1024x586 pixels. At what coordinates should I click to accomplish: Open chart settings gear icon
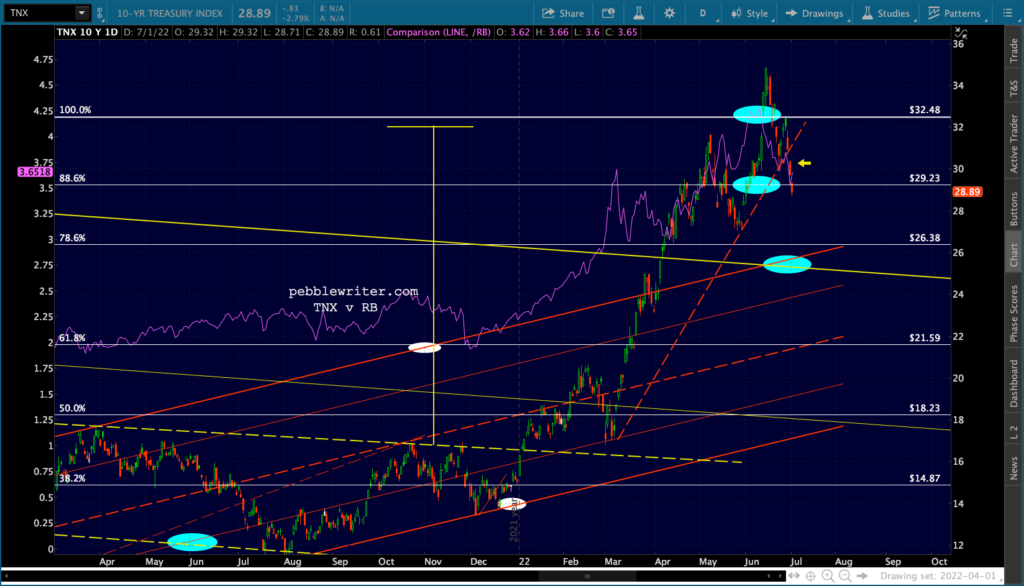[x=669, y=13]
